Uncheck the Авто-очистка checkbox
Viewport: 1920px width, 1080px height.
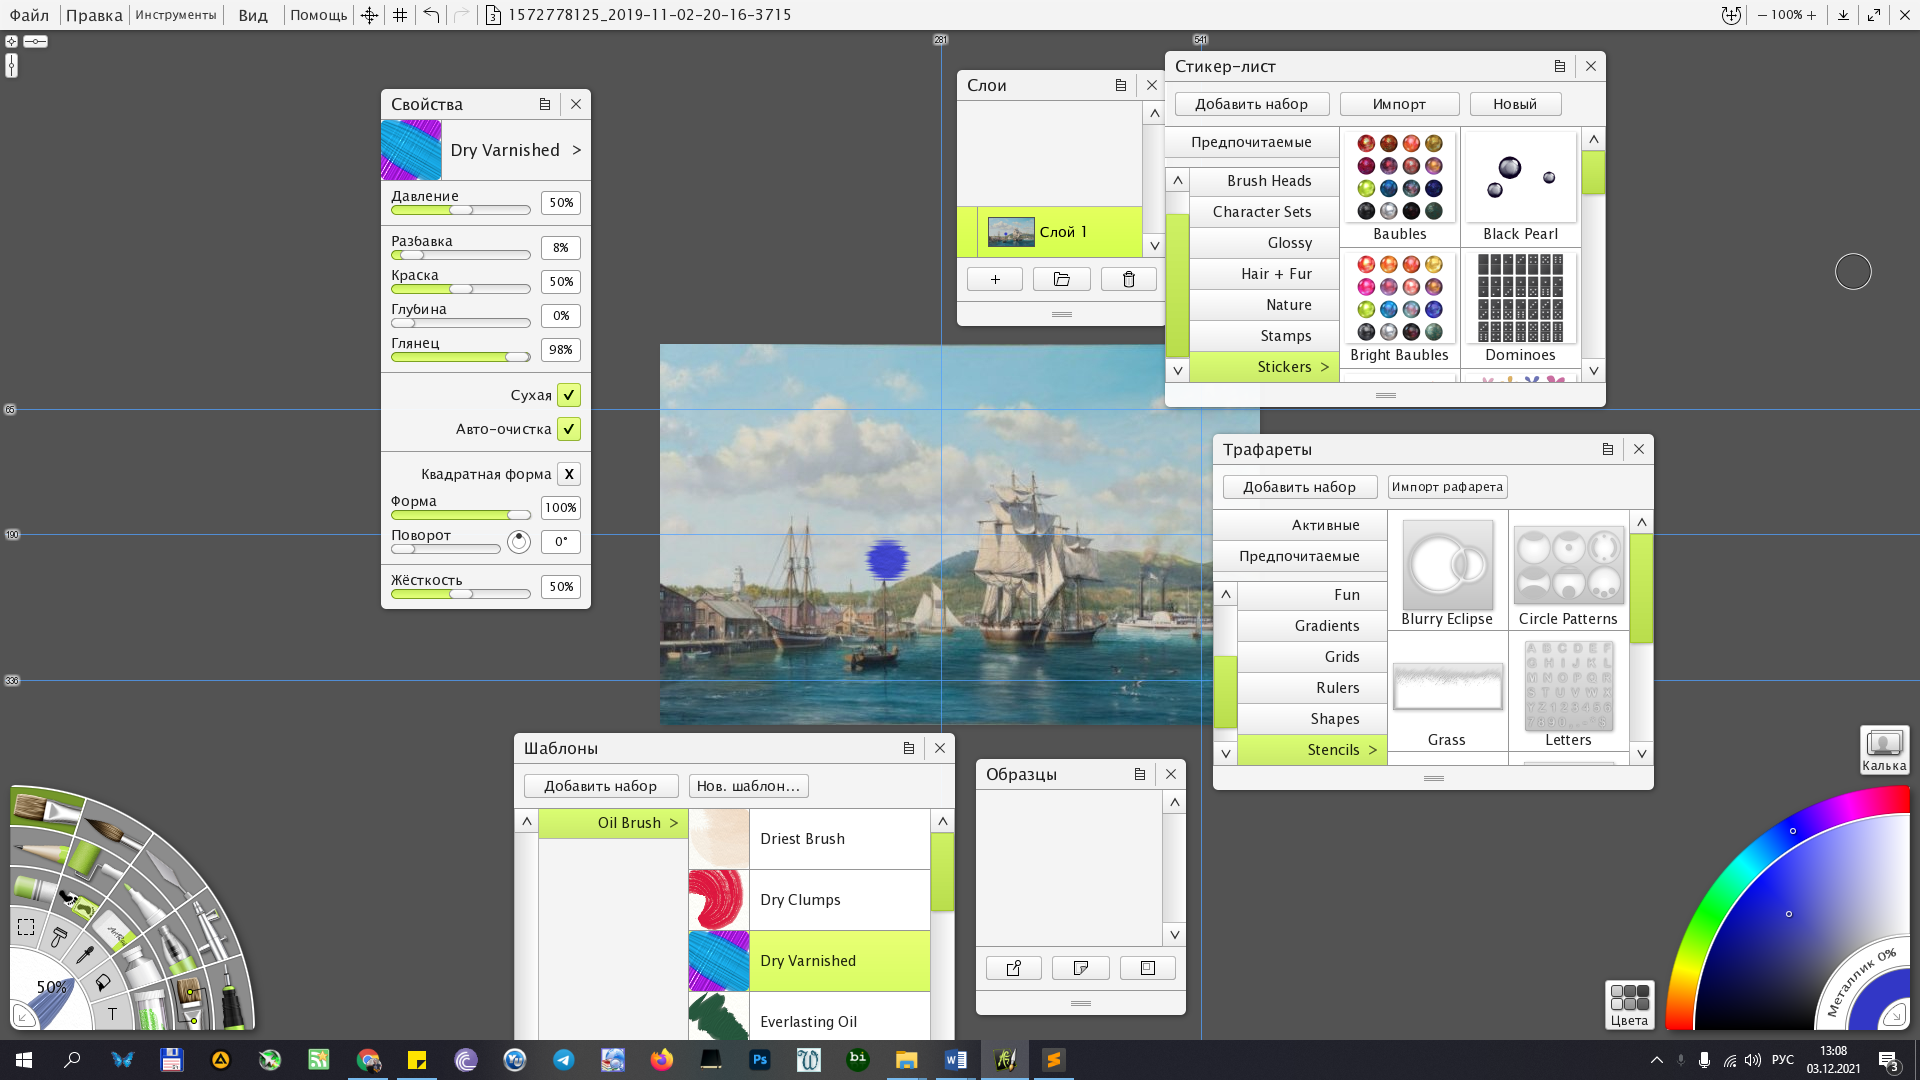point(569,429)
